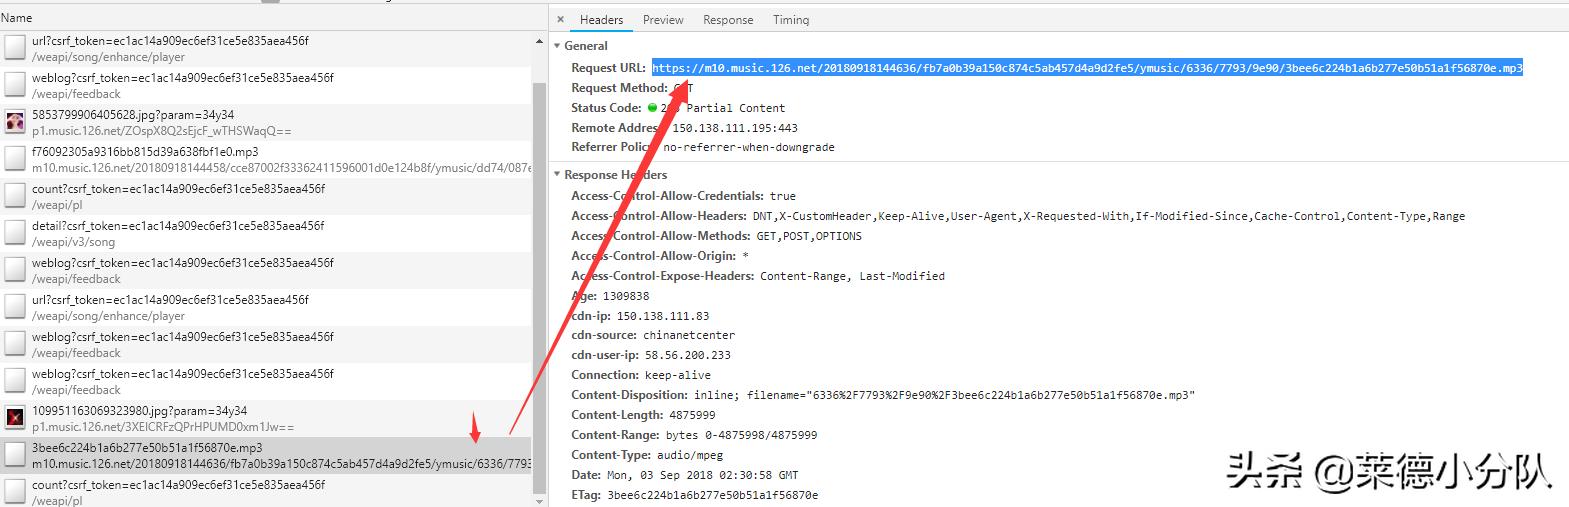Sort requests by the Name column header
Viewport: 1569px width, 507px height.
[x=17, y=18]
